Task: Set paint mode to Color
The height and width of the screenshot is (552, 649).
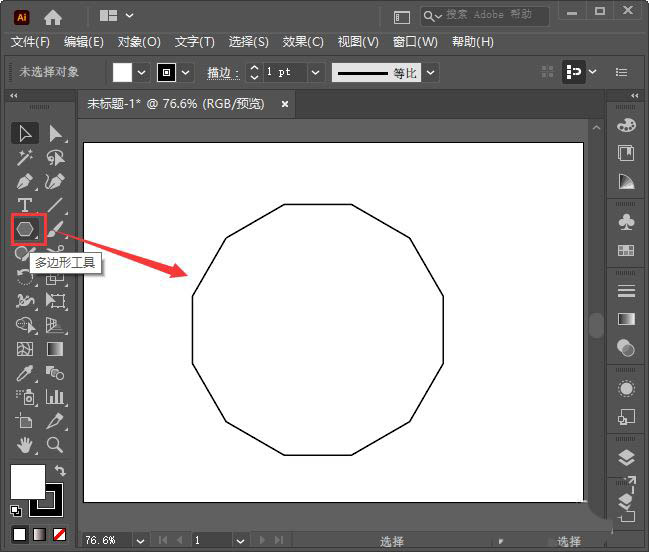Action: [x=19, y=534]
